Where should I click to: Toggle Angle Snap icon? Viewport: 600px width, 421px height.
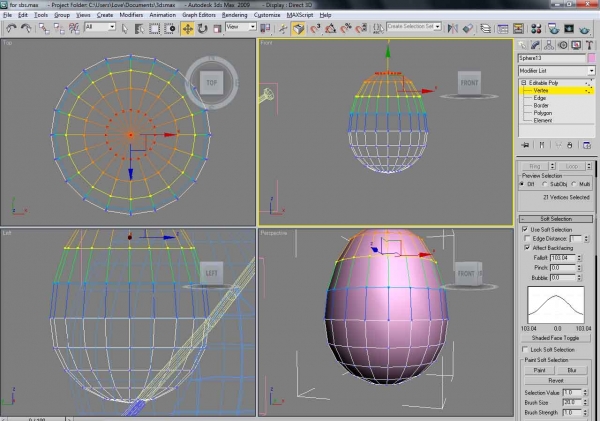click(x=330, y=29)
